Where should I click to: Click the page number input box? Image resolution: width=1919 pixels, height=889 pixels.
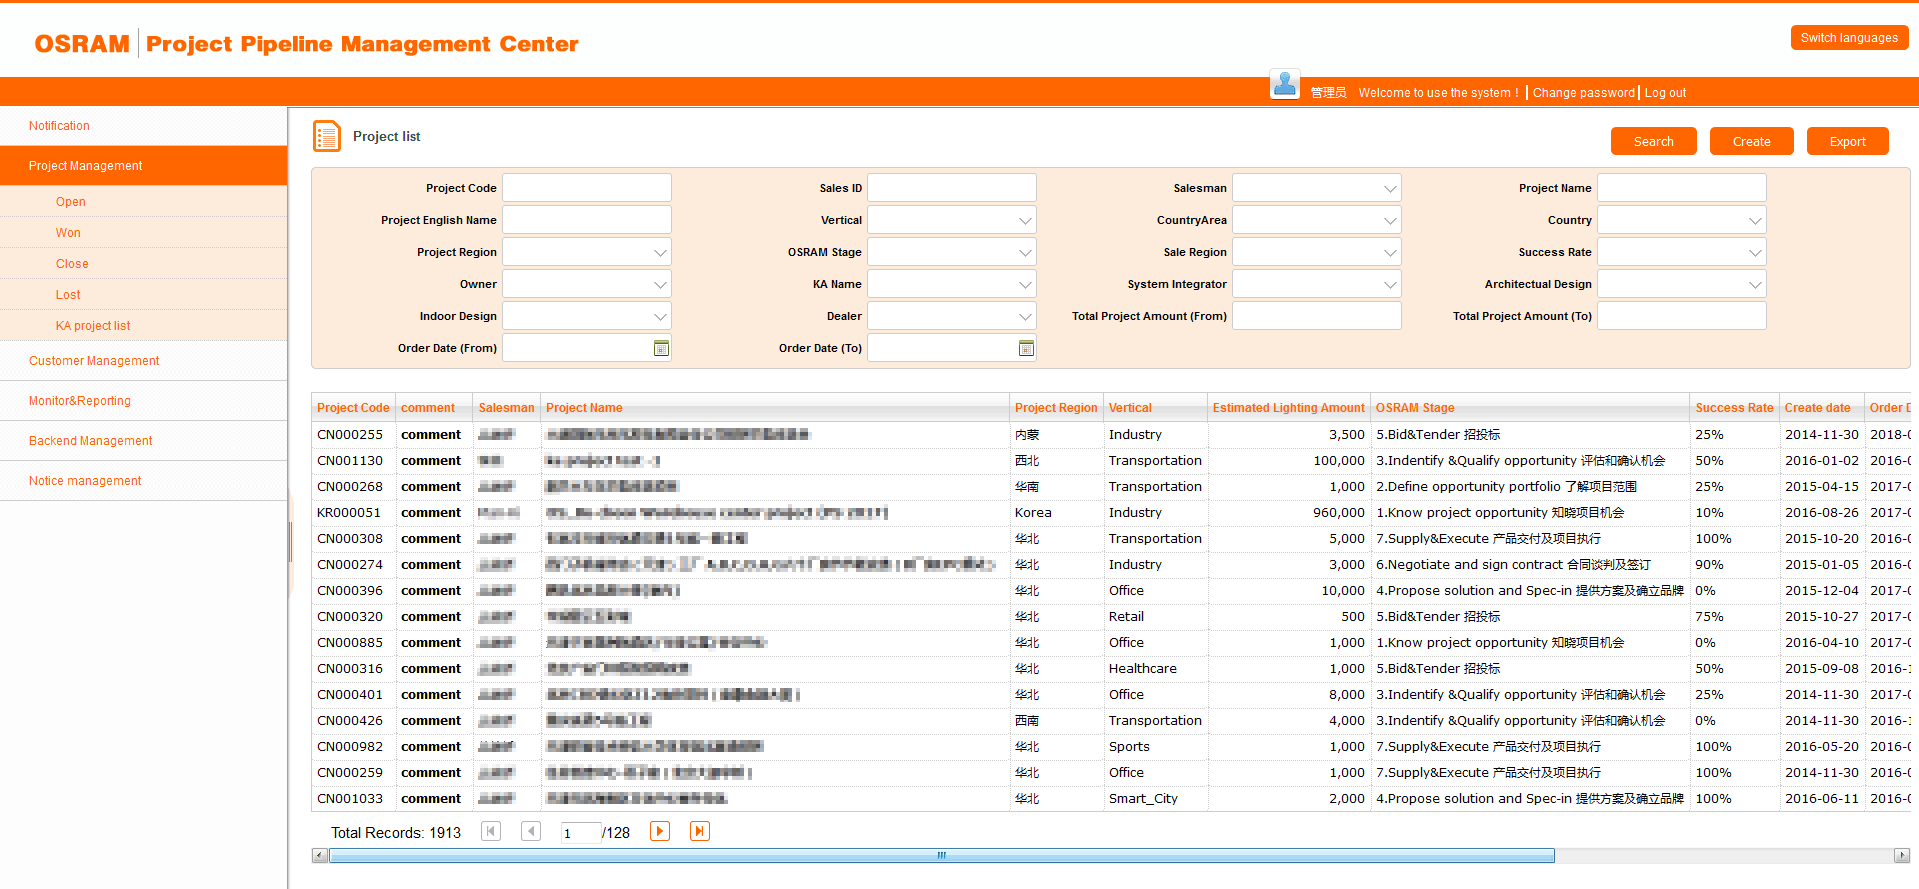pyautogui.click(x=581, y=832)
